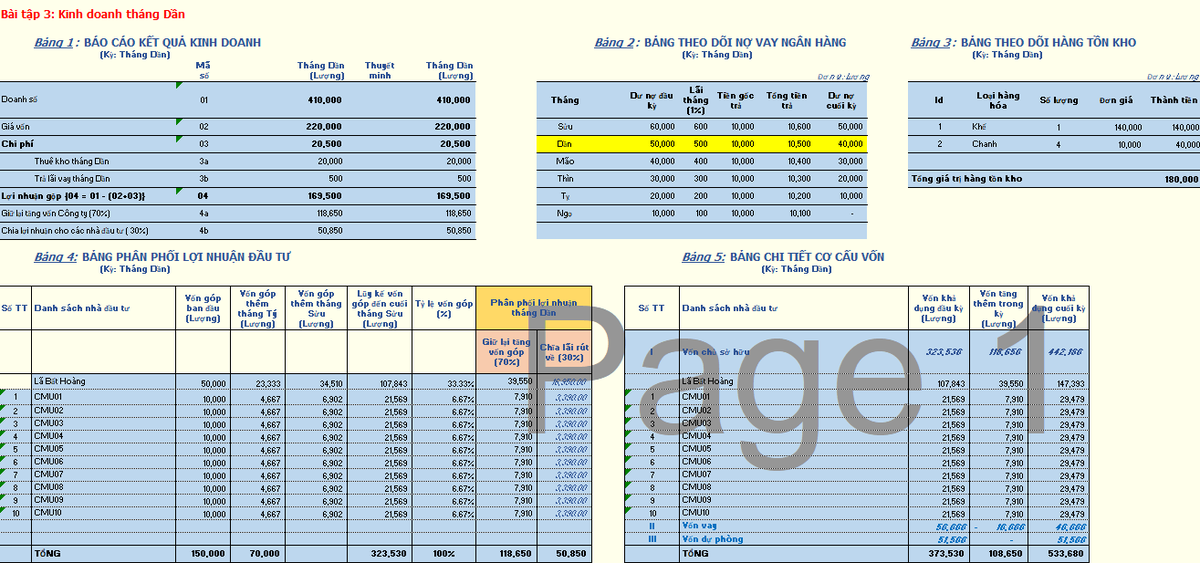Click the "Lợi nhuận gộp {04 = 01 - (02+03)}" cell
Screen dimensions: 1200x563
pos(73,196)
